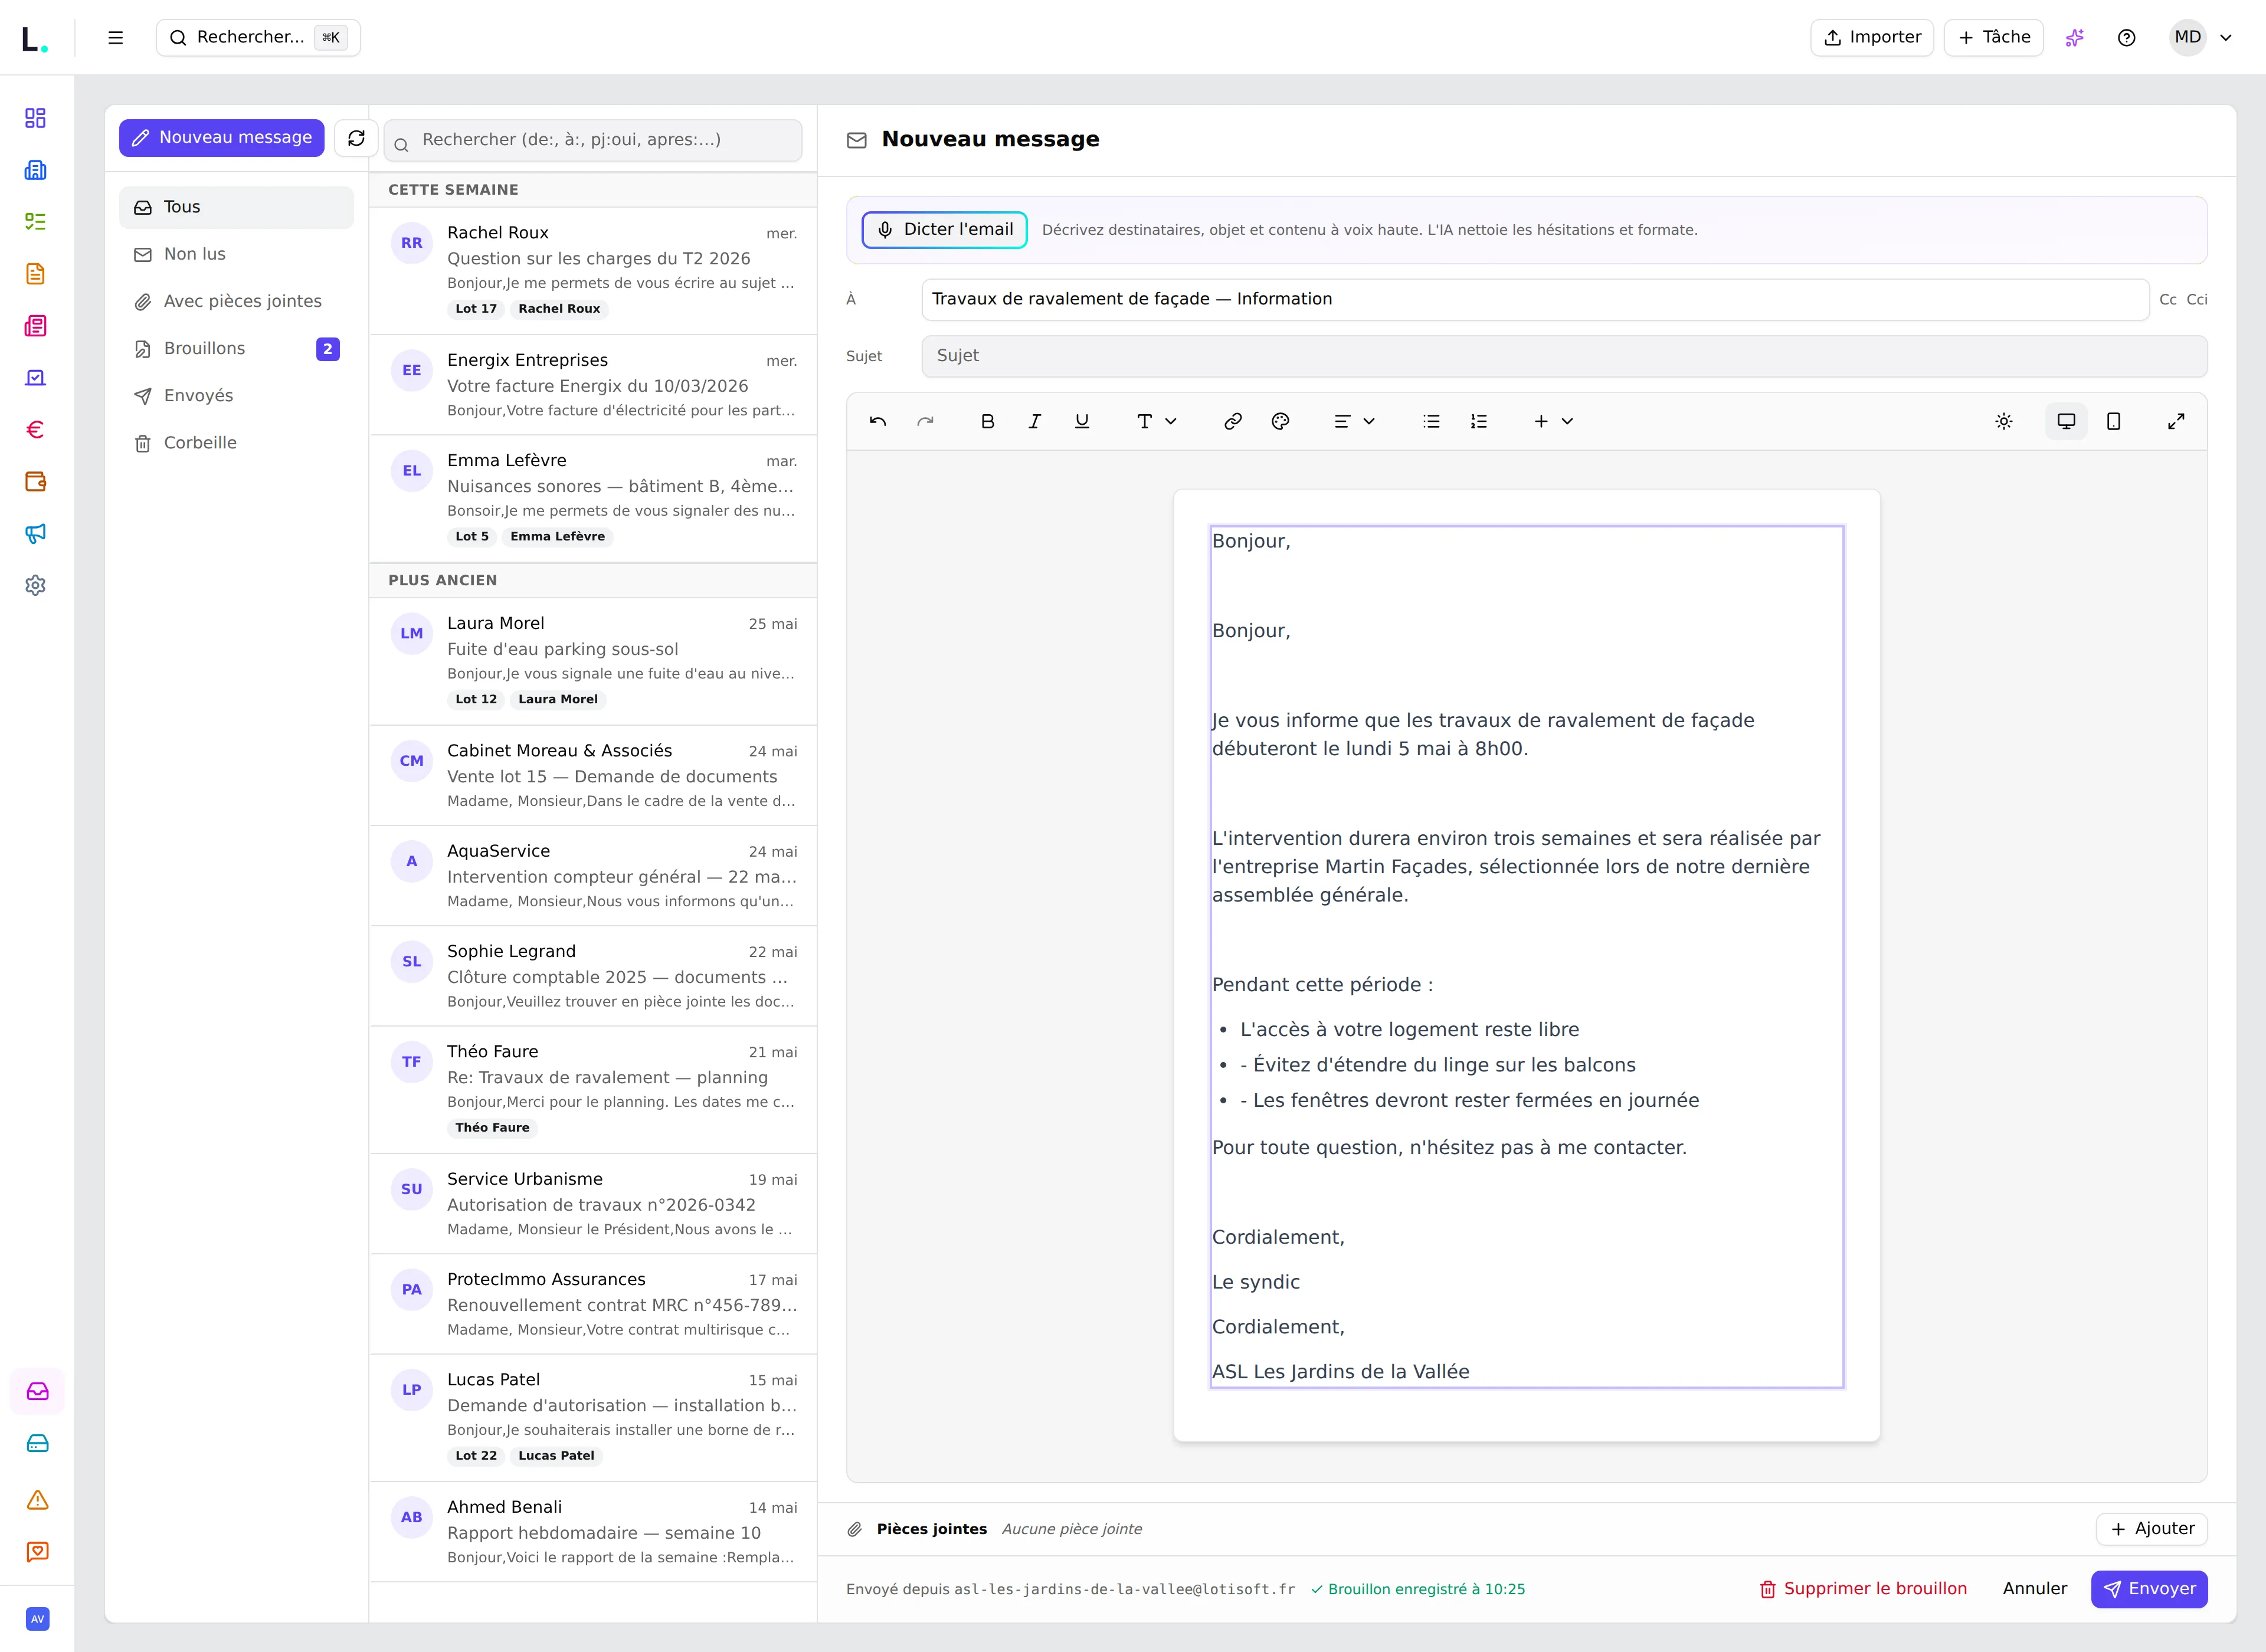Open the text alignment dropdown

point(1355,422)
